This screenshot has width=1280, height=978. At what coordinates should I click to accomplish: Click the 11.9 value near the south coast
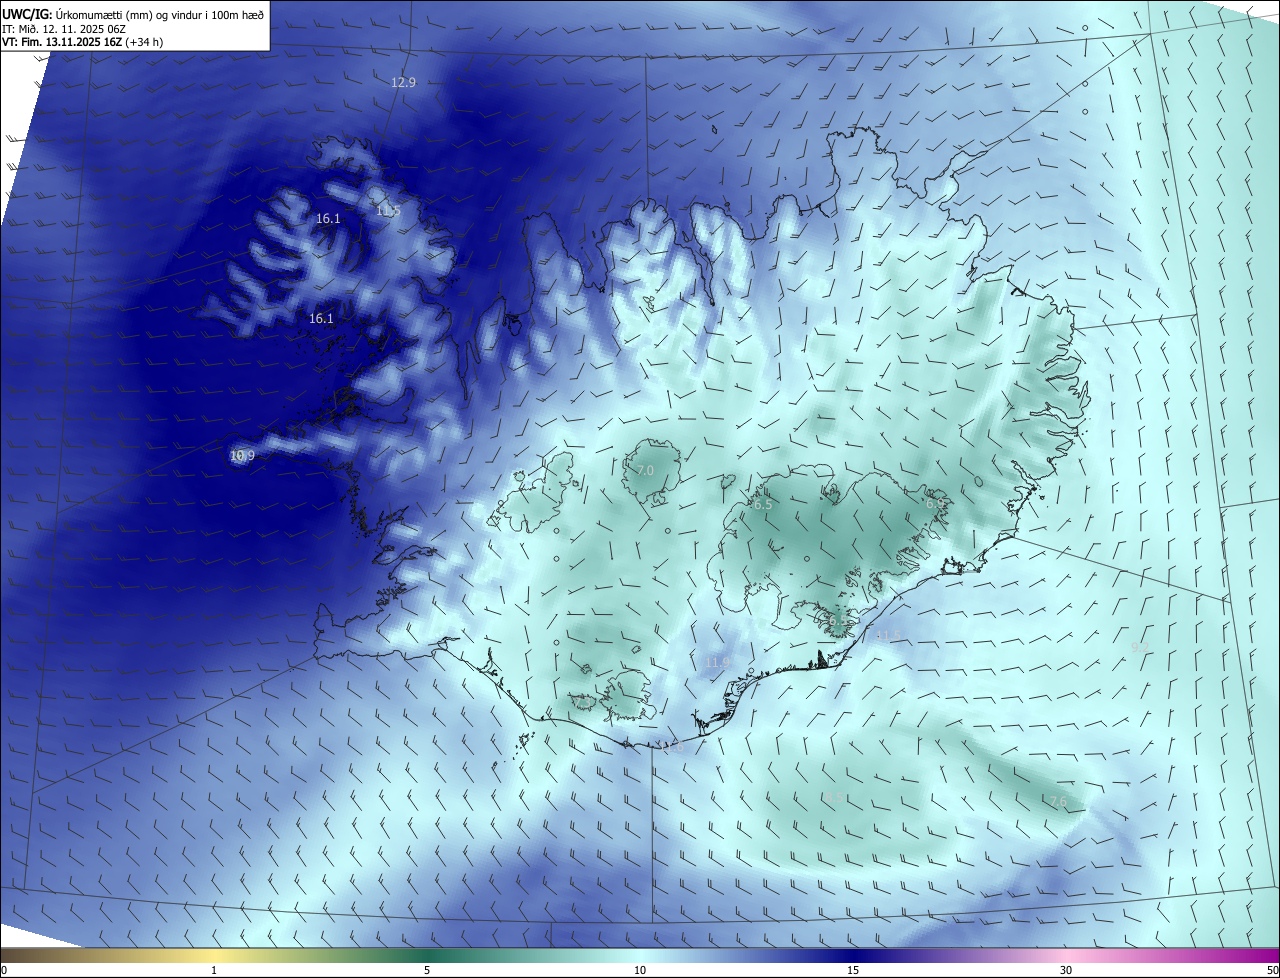click(x=717, y=662)
